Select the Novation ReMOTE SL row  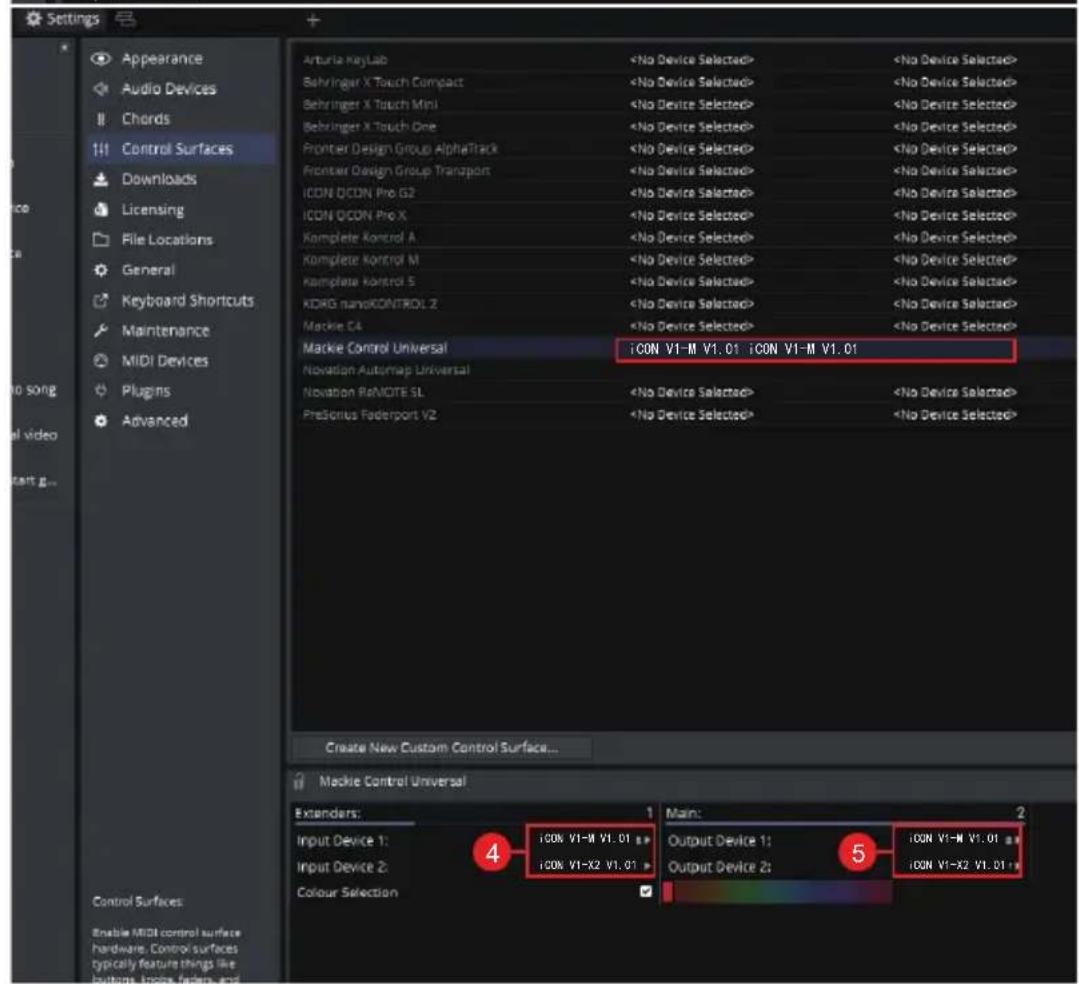coord(685,392)
